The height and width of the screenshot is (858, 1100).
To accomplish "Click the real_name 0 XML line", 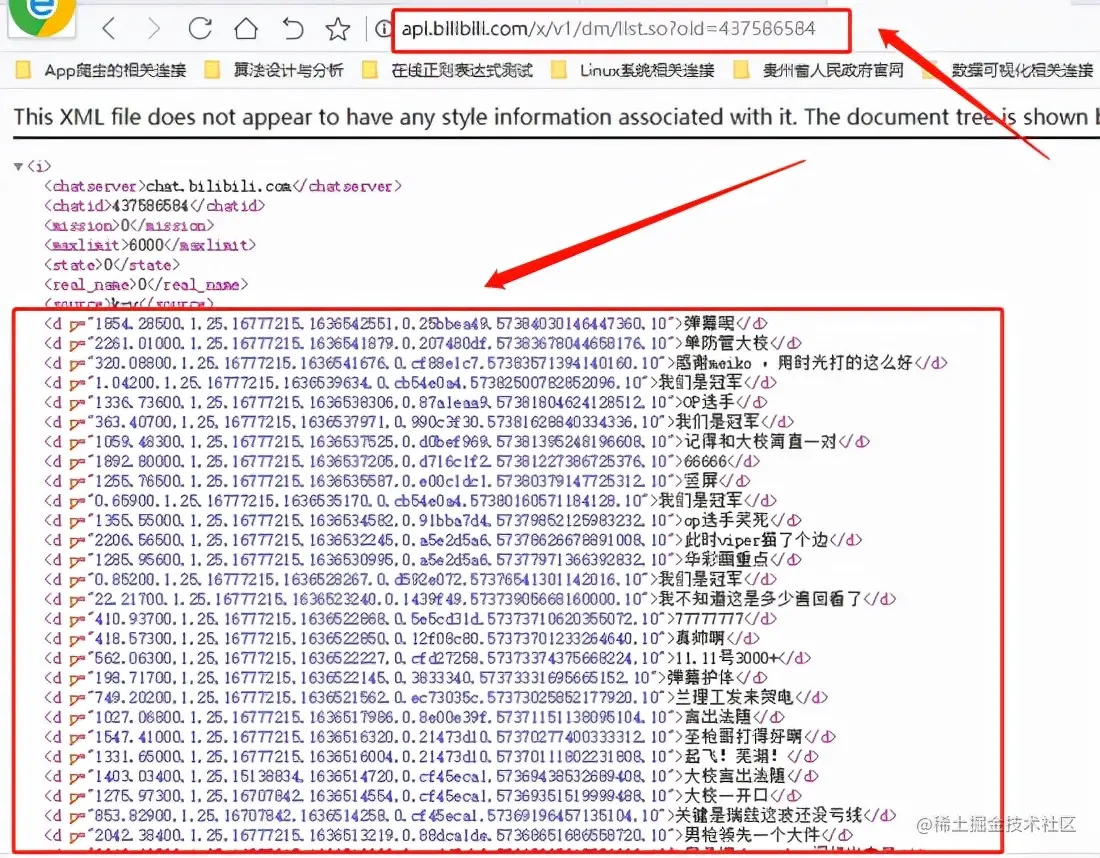I will [146, 284].
